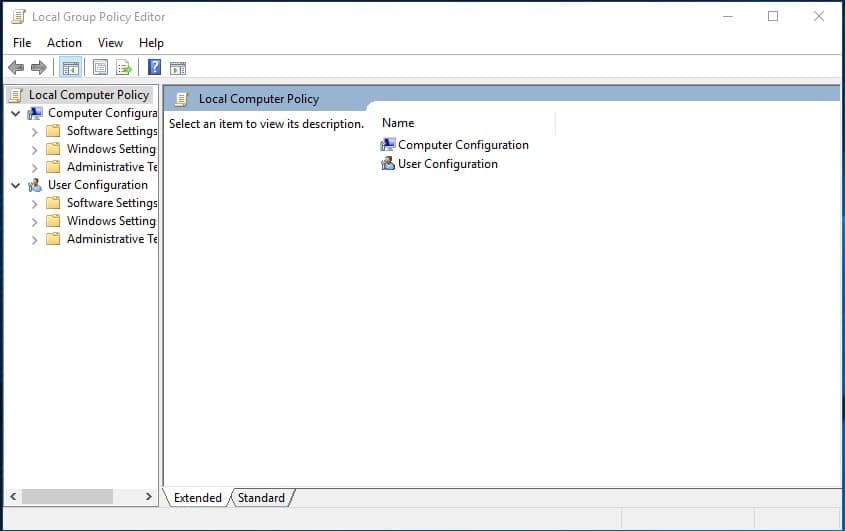Click the User Configuration icon in the tree
Screen dimensions: 845x531
click(x=35, y=185)
